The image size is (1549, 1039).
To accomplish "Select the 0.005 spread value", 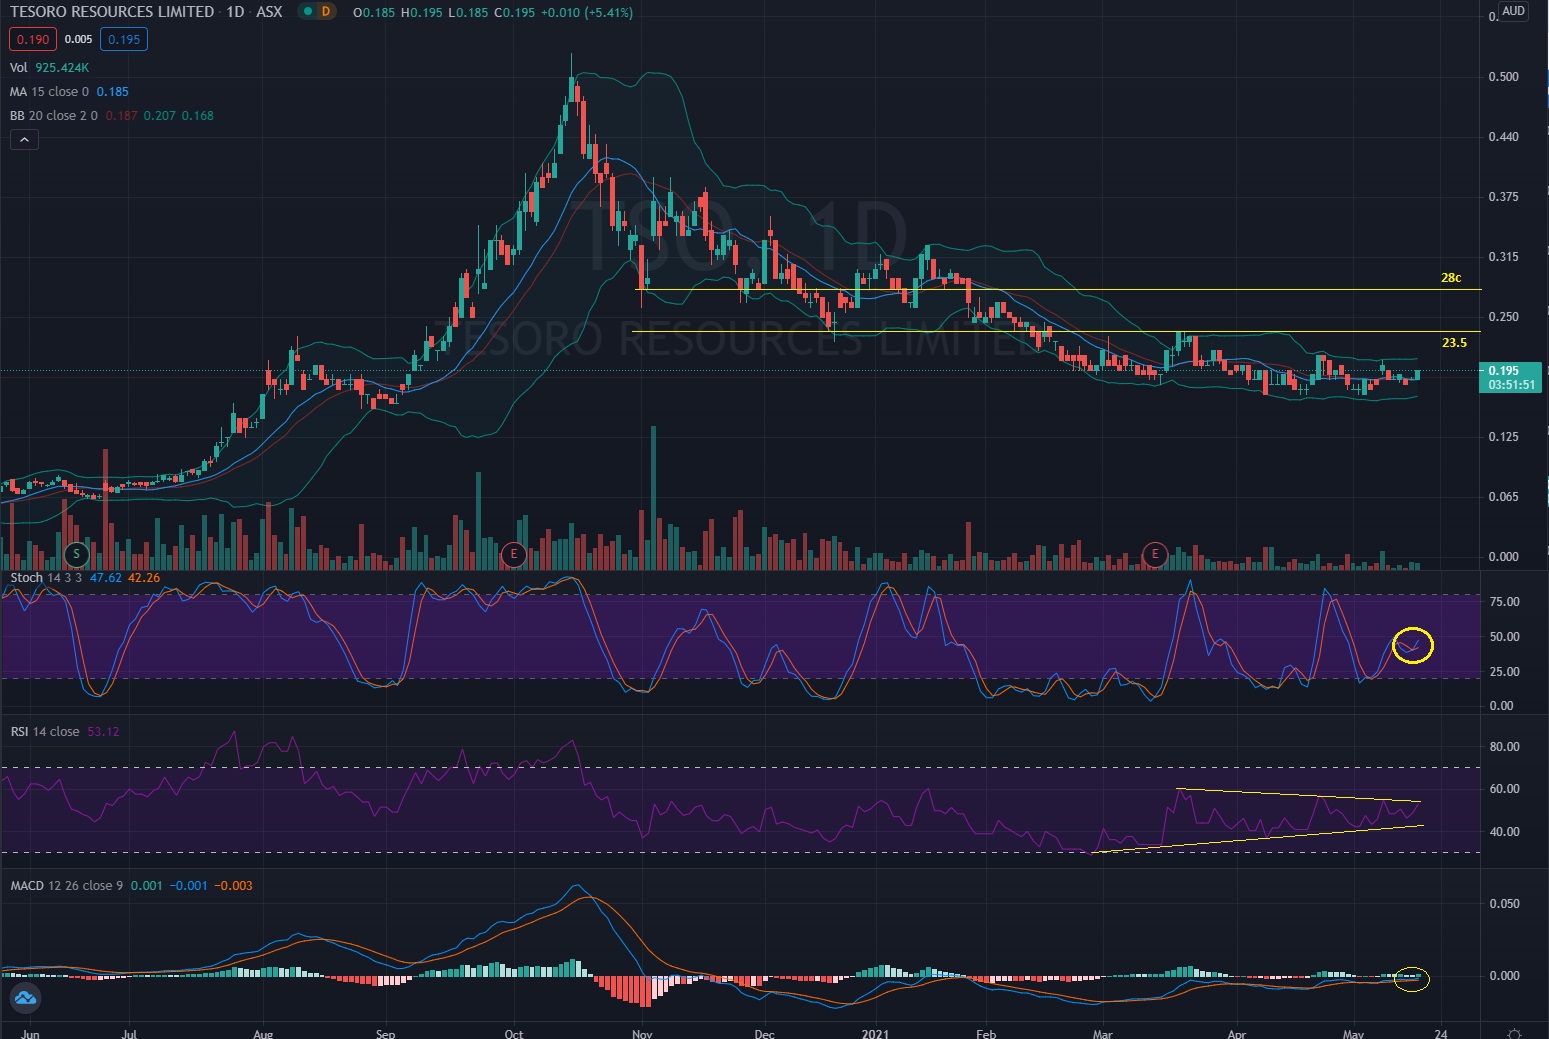I will (78, 39).
